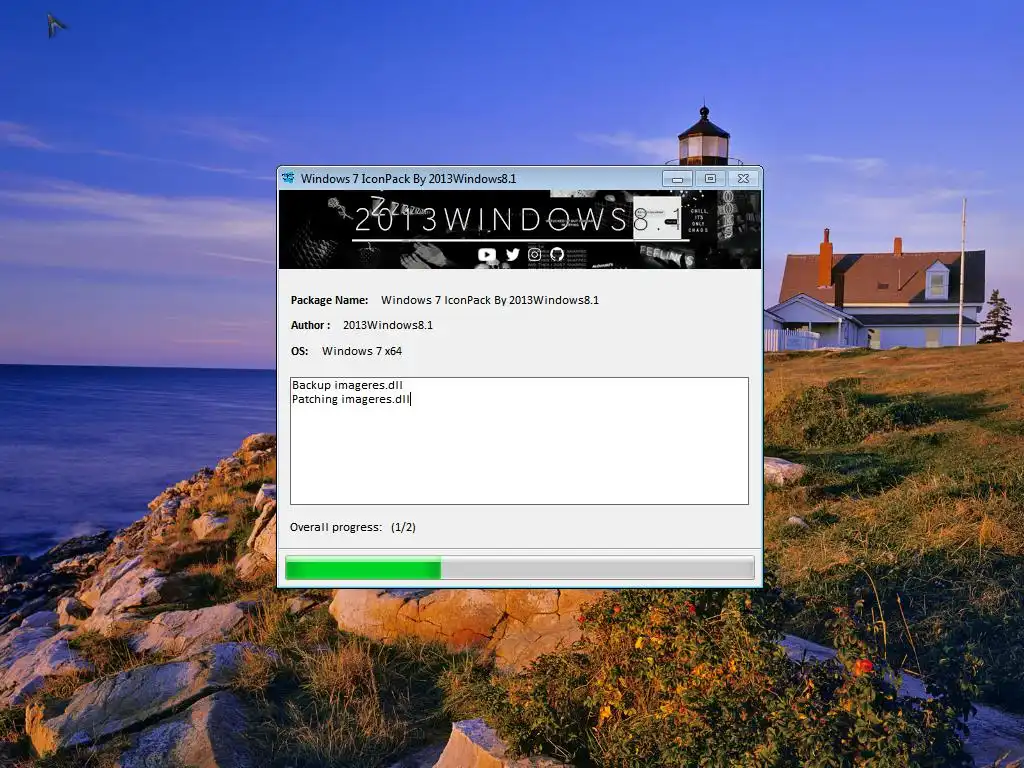1024x768 pixels.
Task: Click the "Windows 7 x64" OS value
Action: click(x=362, y=351)
